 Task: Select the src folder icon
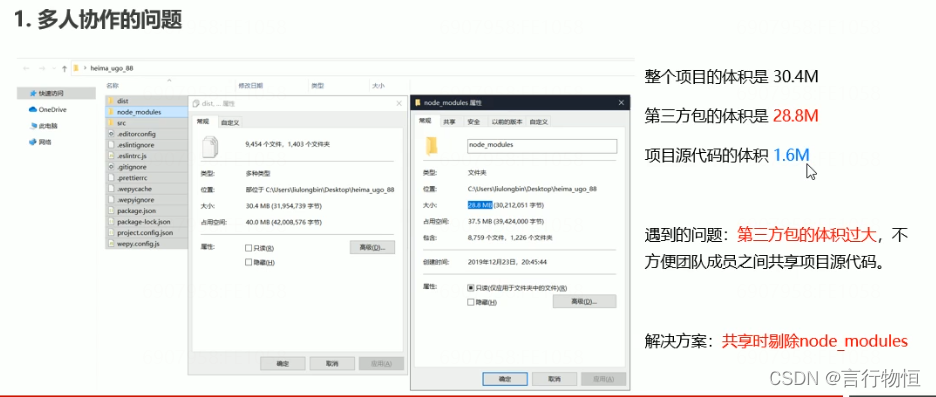tap(110, 123)
